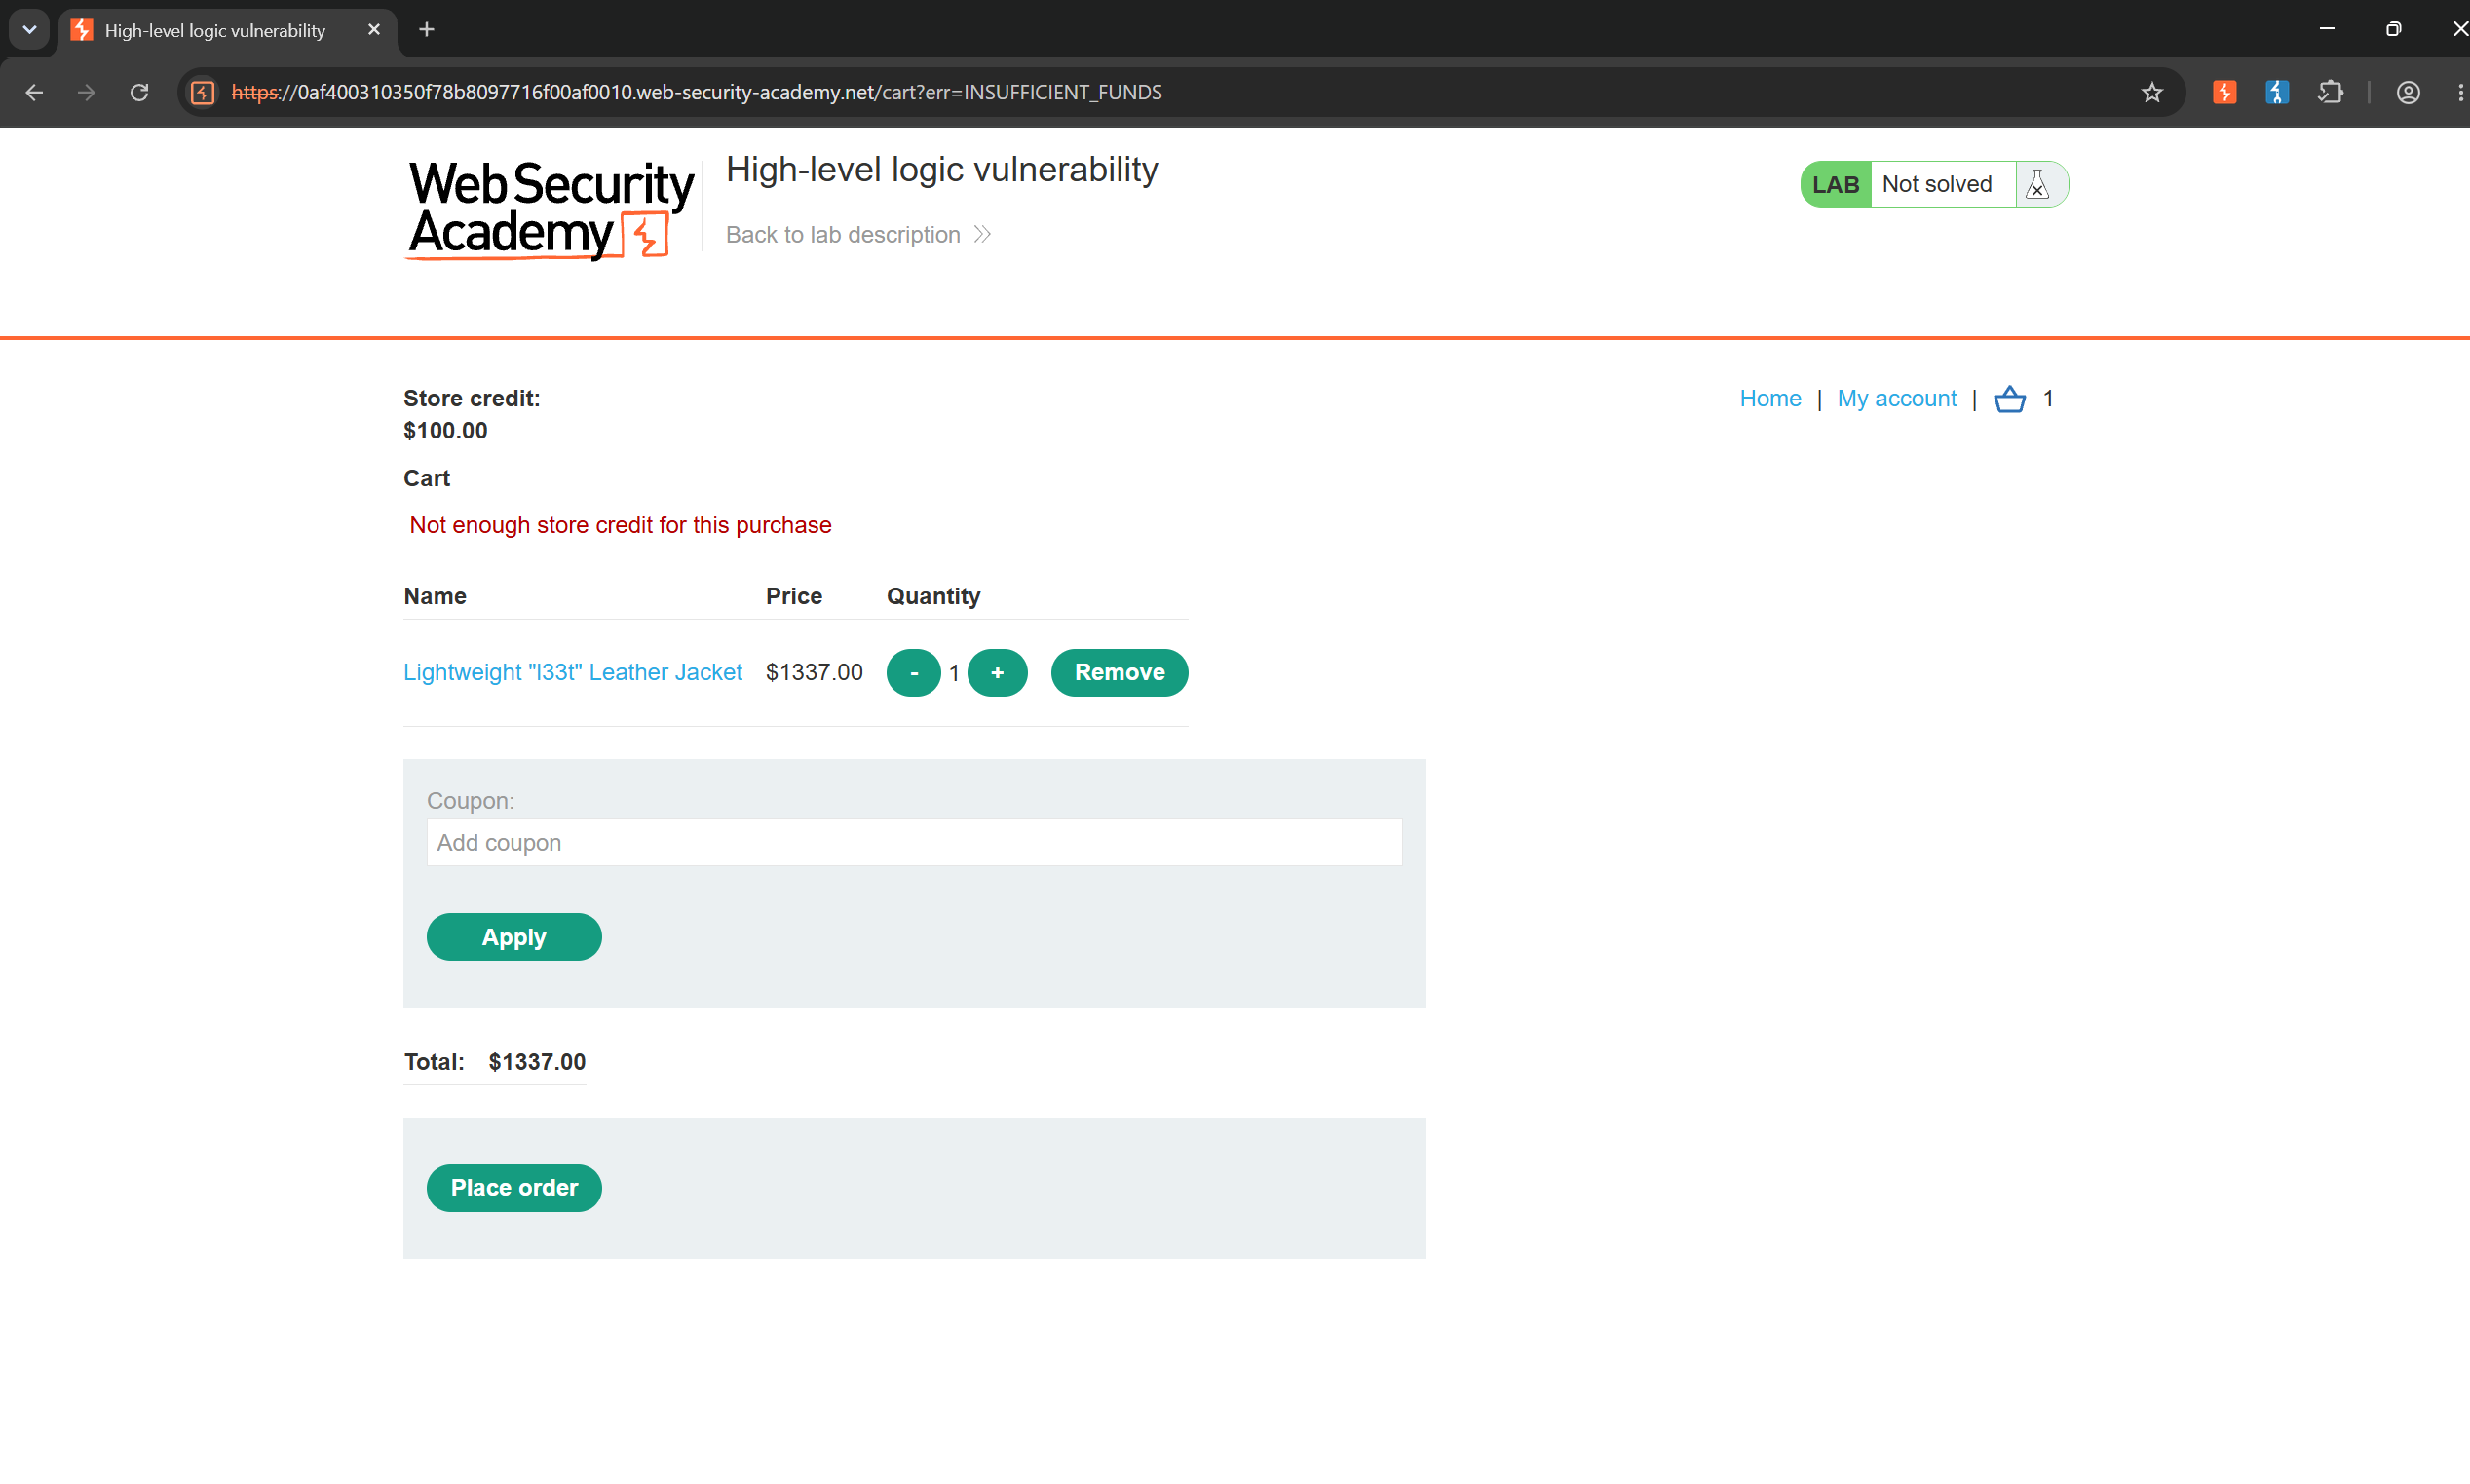Viewport: 2470px width, 1484px height.
Task: Open the tab search dropdown arrow
Action: point(29,30)
